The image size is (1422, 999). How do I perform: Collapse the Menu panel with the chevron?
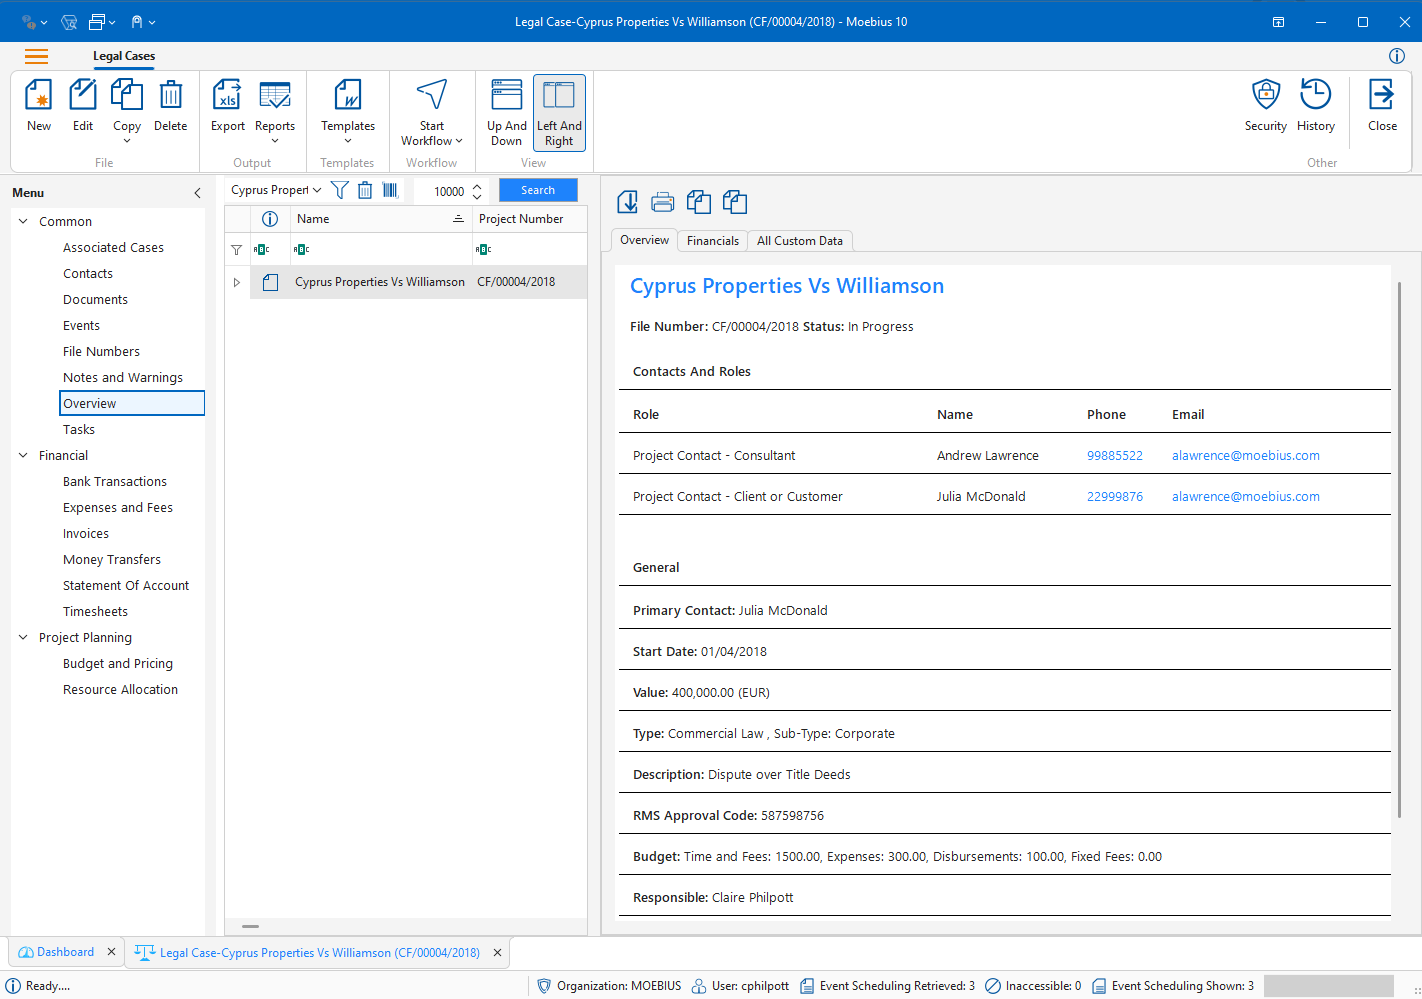click(x=196, y=193)
